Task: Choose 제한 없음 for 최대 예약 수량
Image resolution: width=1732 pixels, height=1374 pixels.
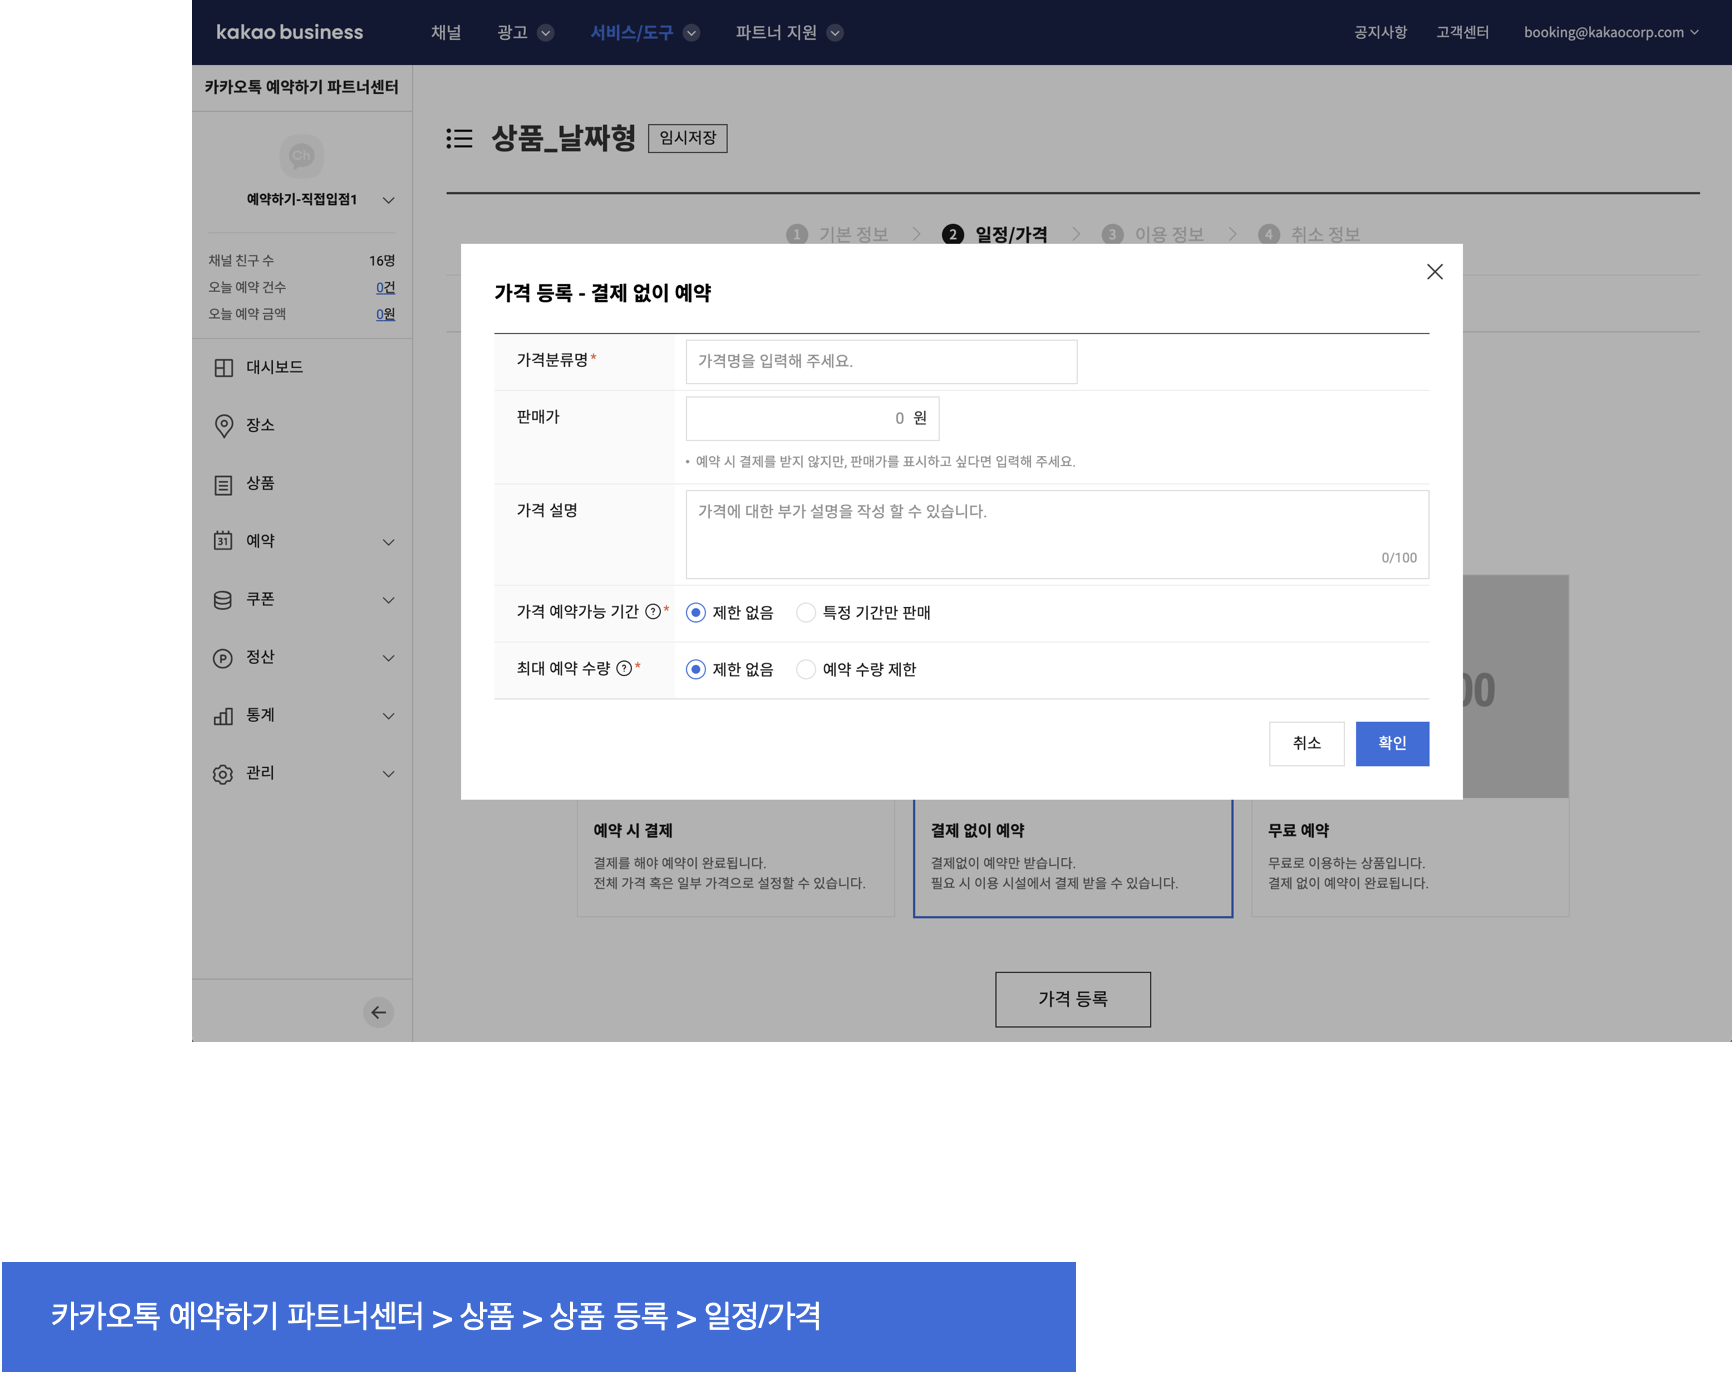Action: click(696, 670)
